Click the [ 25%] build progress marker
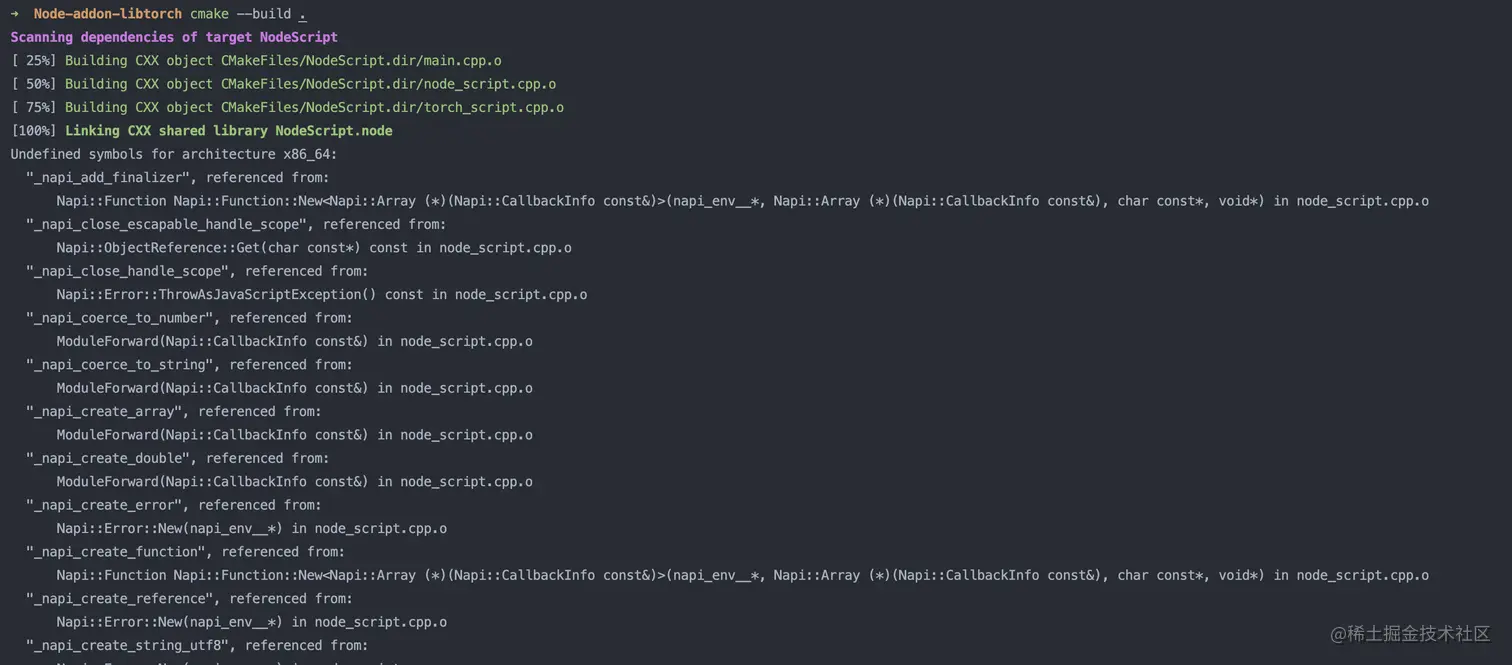1512x665 pixels. pyautogui.click(x=33, y=60)
